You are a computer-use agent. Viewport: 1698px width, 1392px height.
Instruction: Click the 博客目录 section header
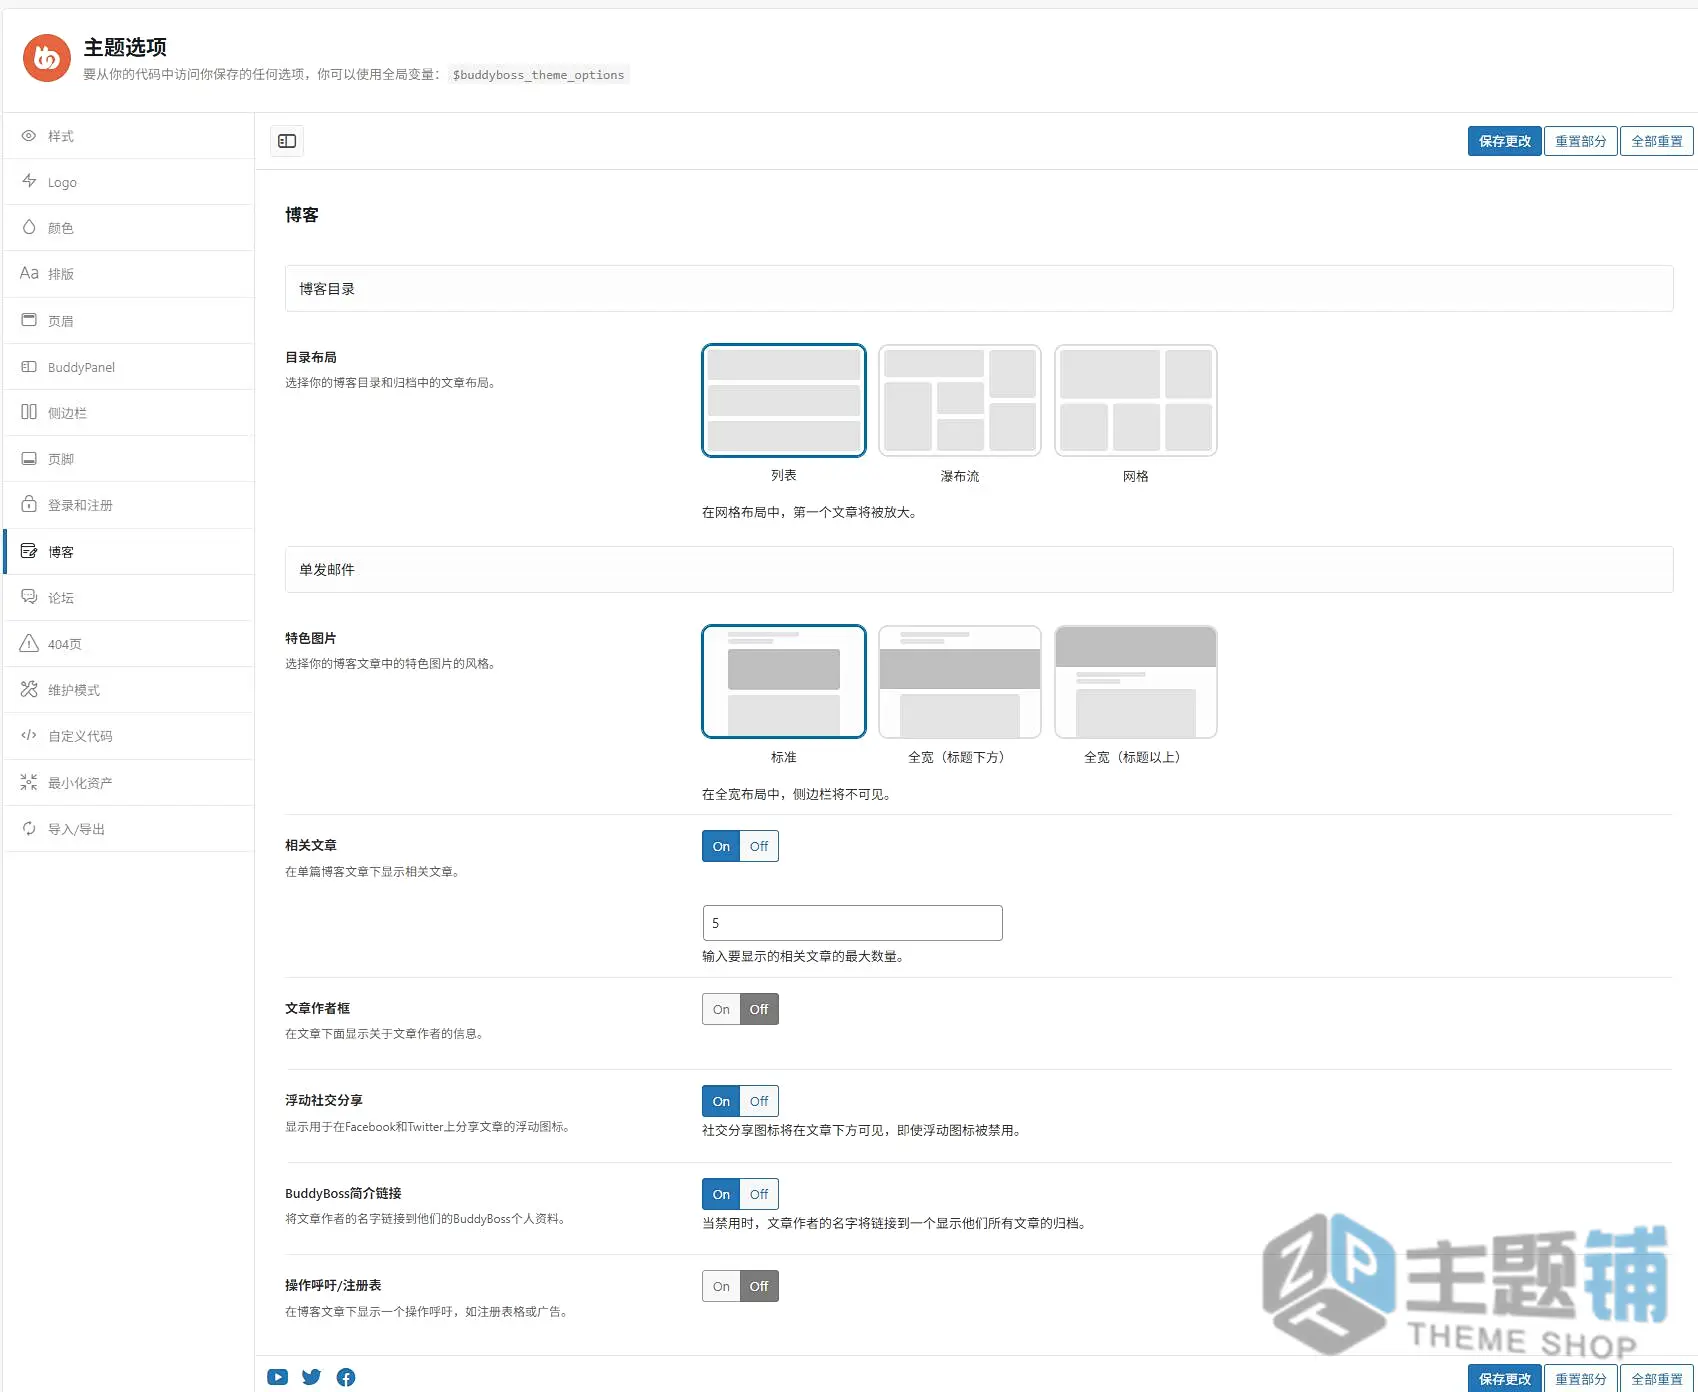(x=979, y=288)
